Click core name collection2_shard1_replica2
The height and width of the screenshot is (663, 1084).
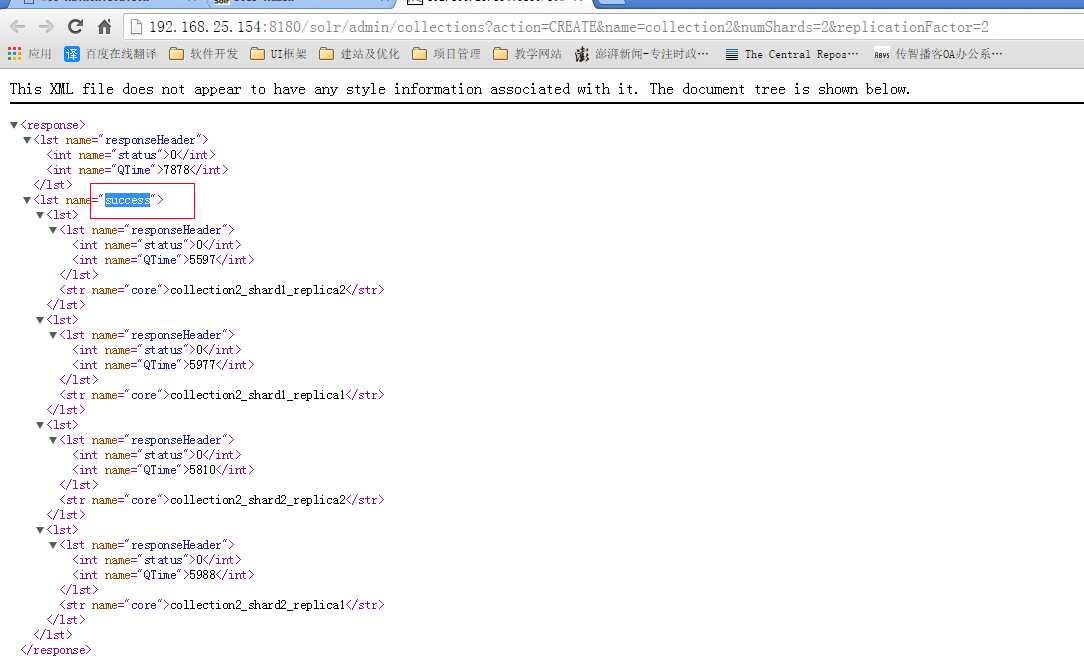[x=257, y=290]
